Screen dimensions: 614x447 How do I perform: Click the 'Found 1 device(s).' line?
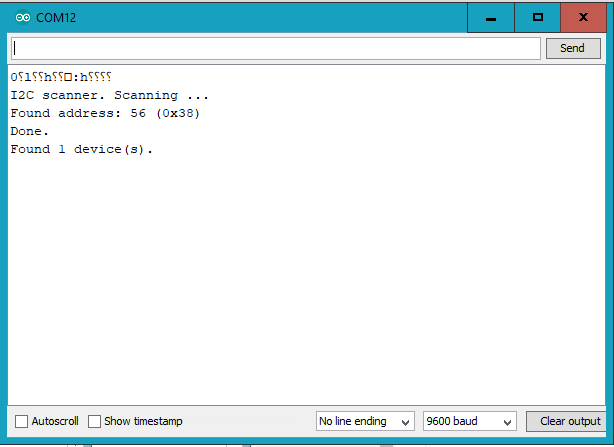(x=81, y=149)
